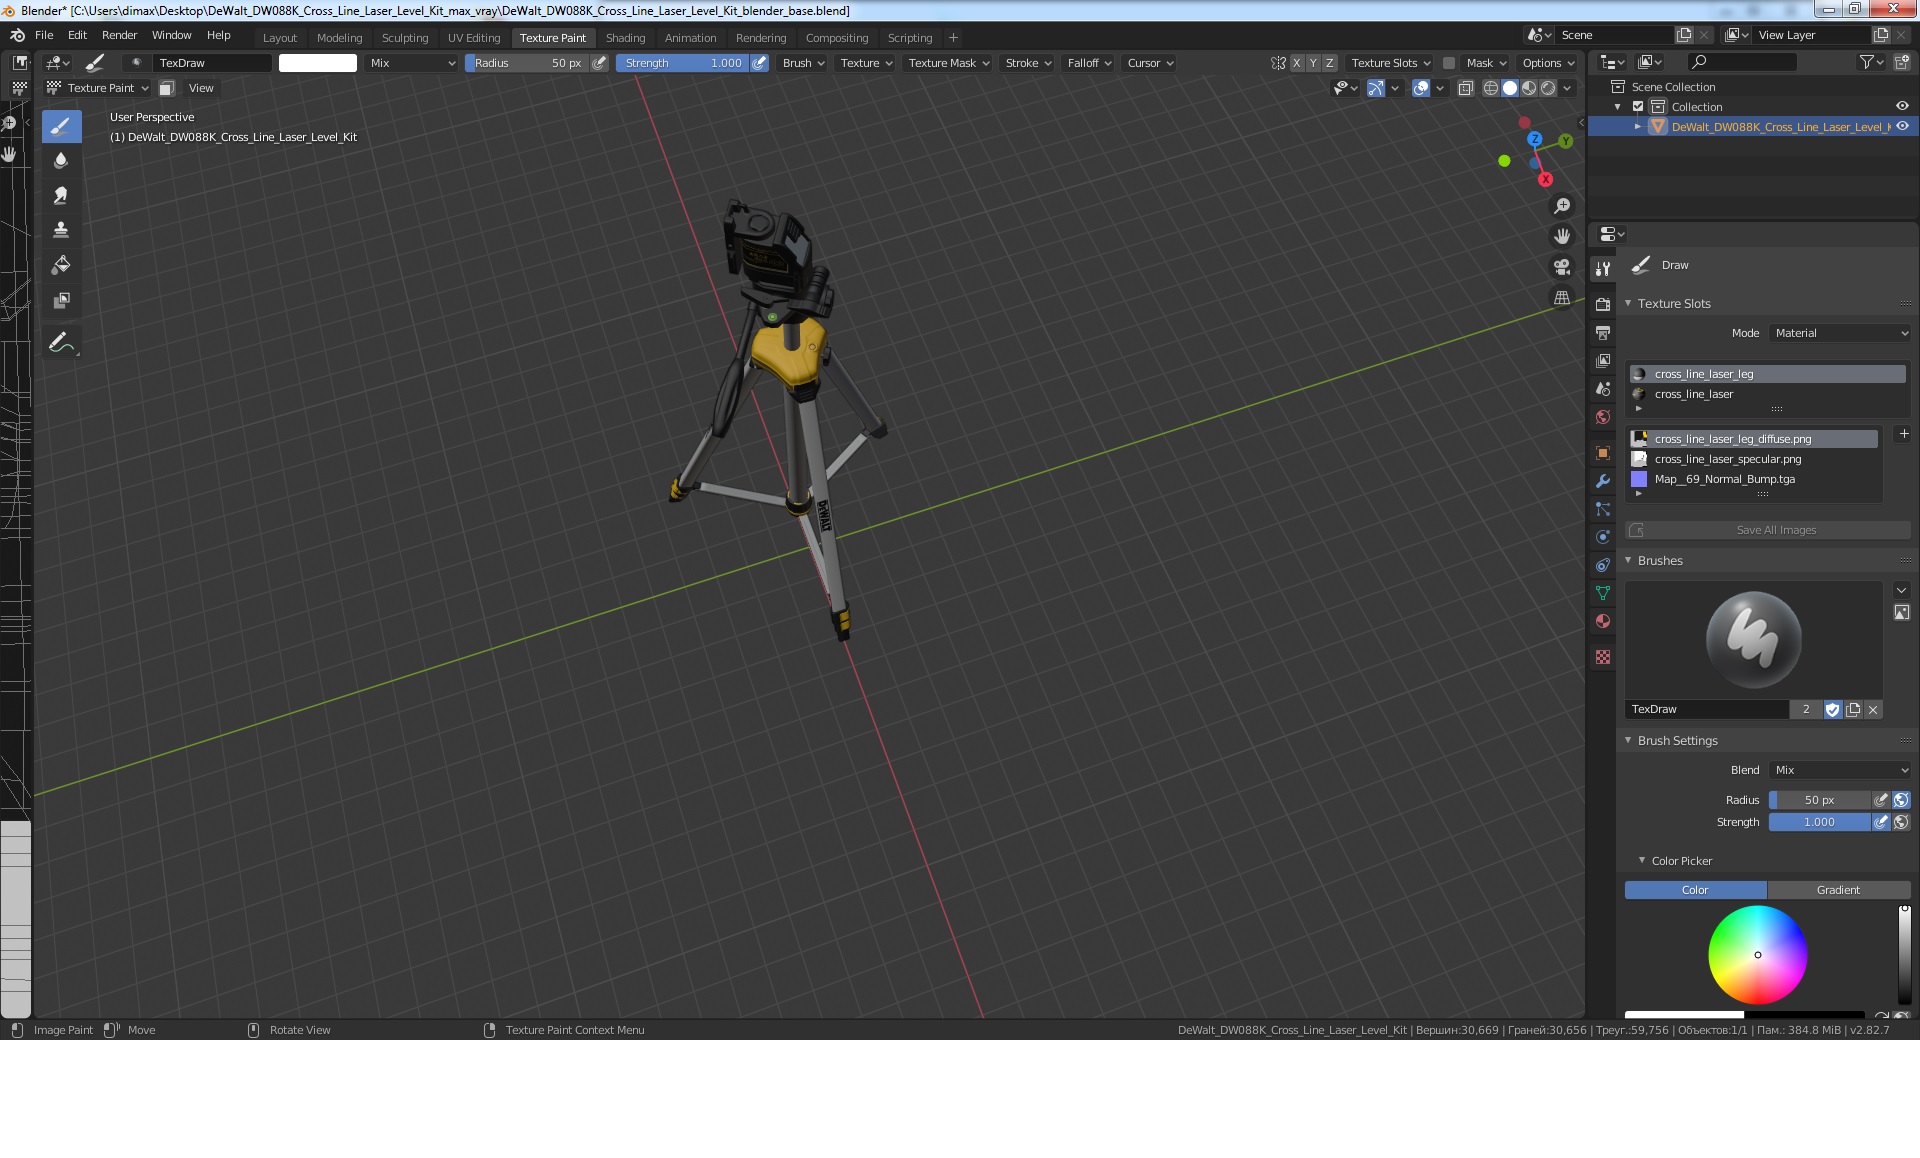Switch to Wireframe viewport shading
Image resolution: width=1920 pixels, height=1158 pixels.
tap(1491, 88)
